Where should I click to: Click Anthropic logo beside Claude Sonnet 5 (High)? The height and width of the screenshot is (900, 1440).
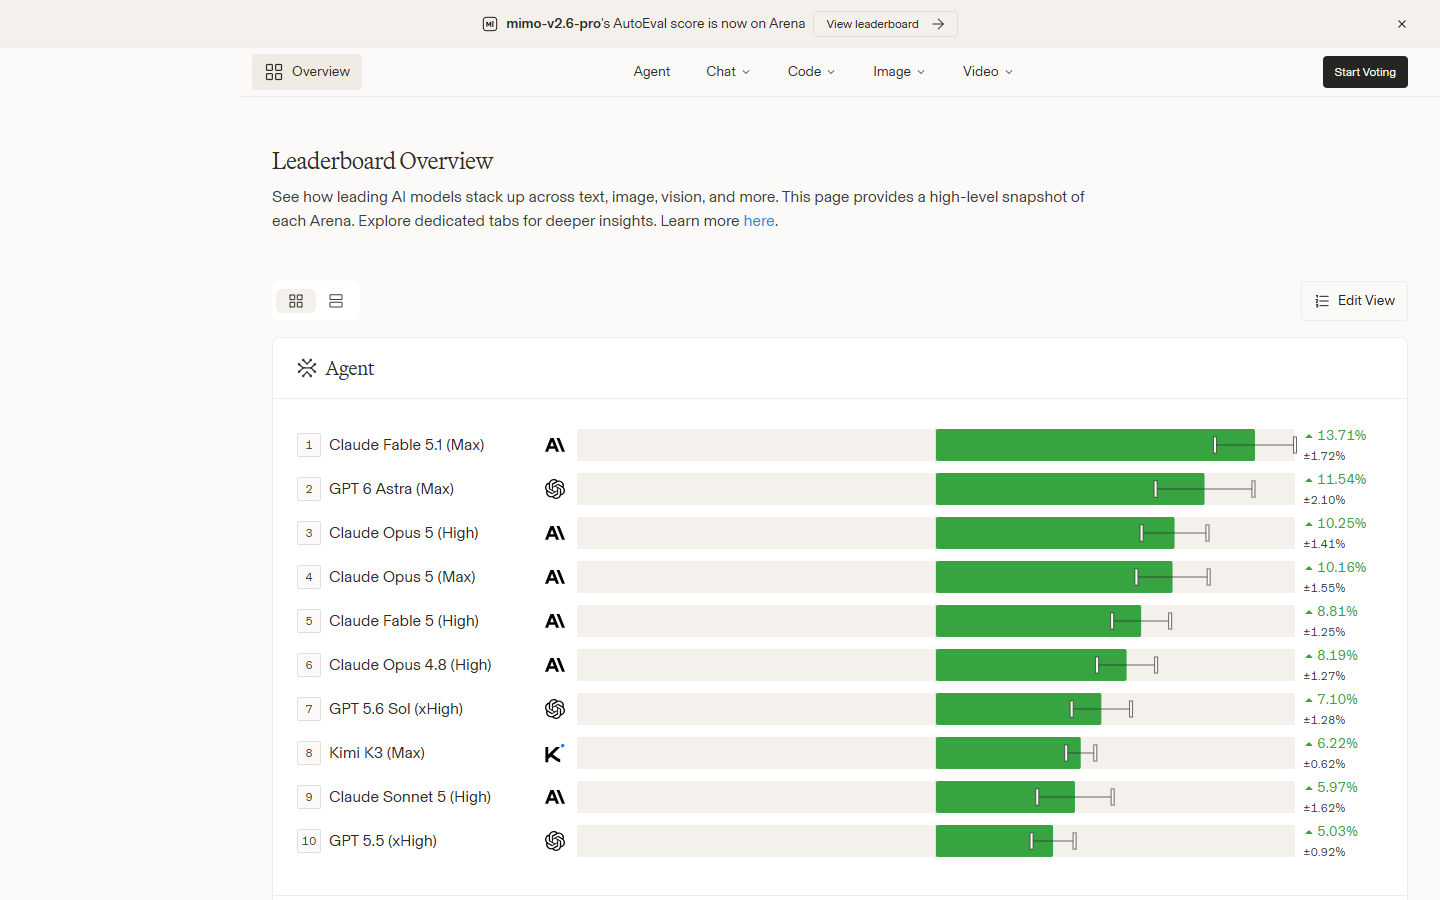[x=555, y=797]
